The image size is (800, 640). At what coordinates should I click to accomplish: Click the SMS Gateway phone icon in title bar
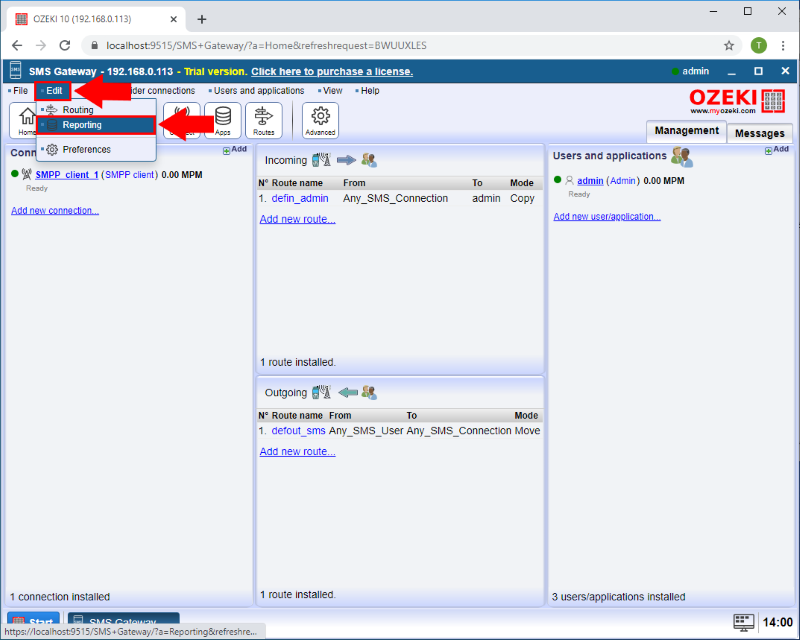pyautogui.click(x=15, y=70)
